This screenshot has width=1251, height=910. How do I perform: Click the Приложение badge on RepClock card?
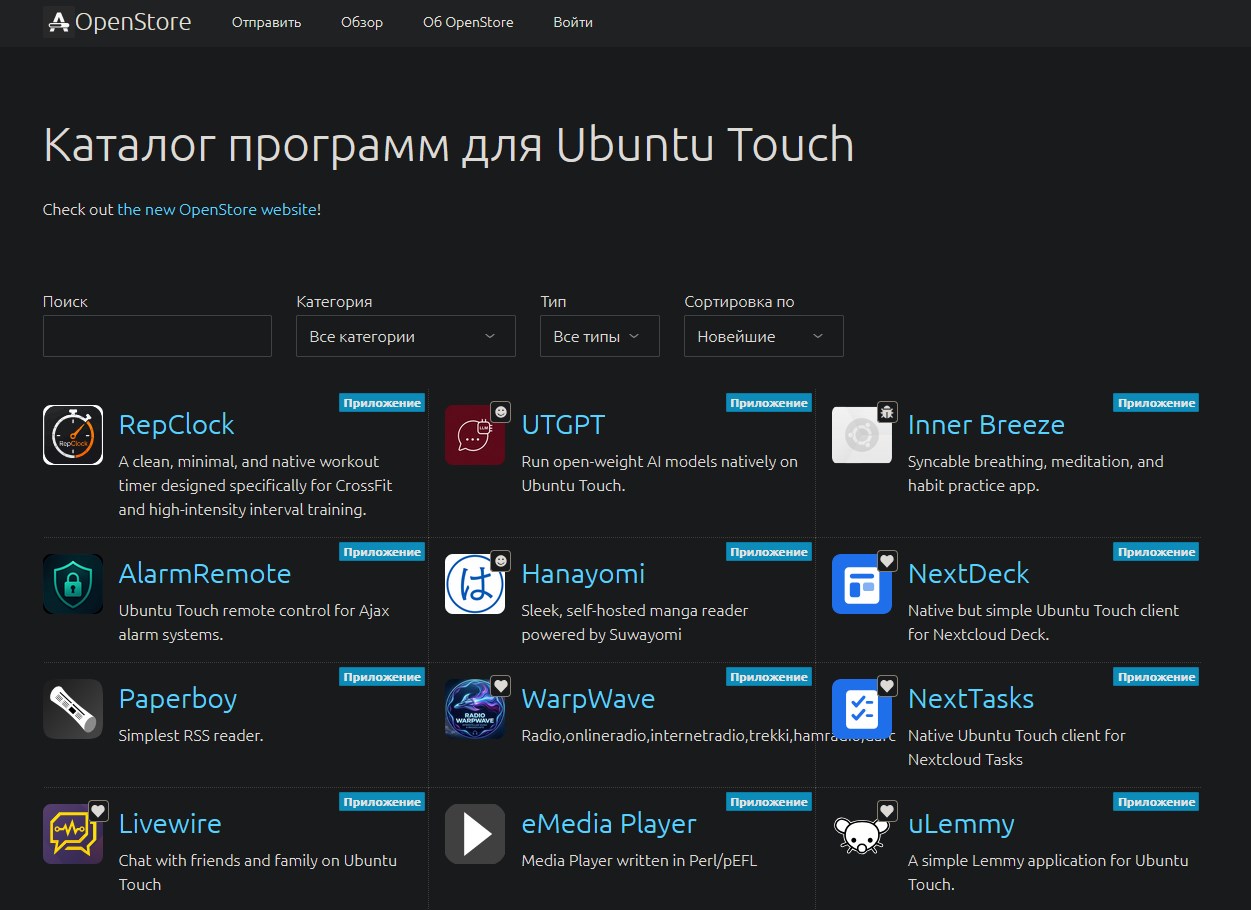pos(382,403)
